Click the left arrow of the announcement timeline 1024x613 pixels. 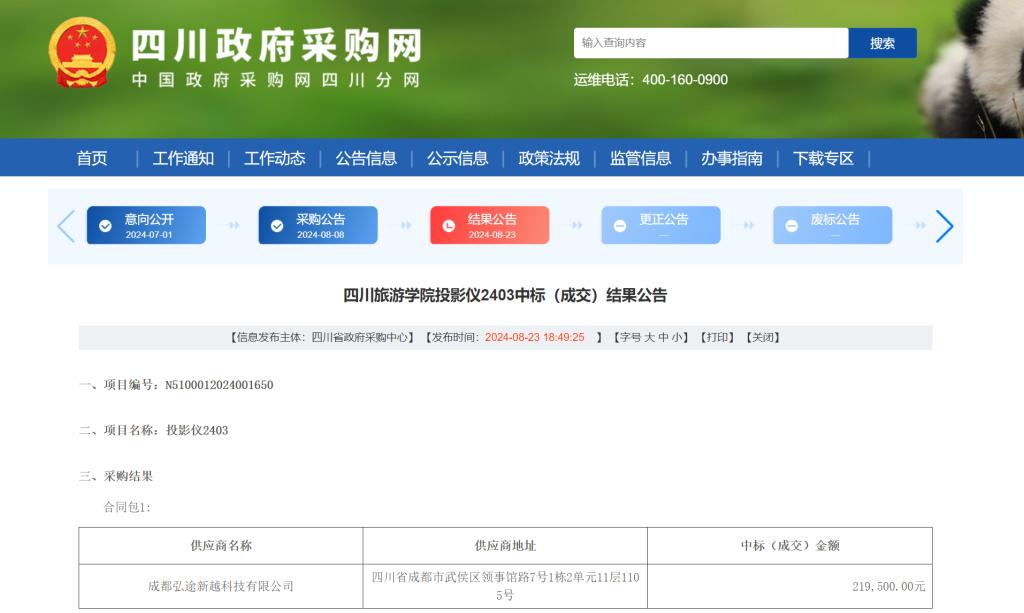point(66,226)
